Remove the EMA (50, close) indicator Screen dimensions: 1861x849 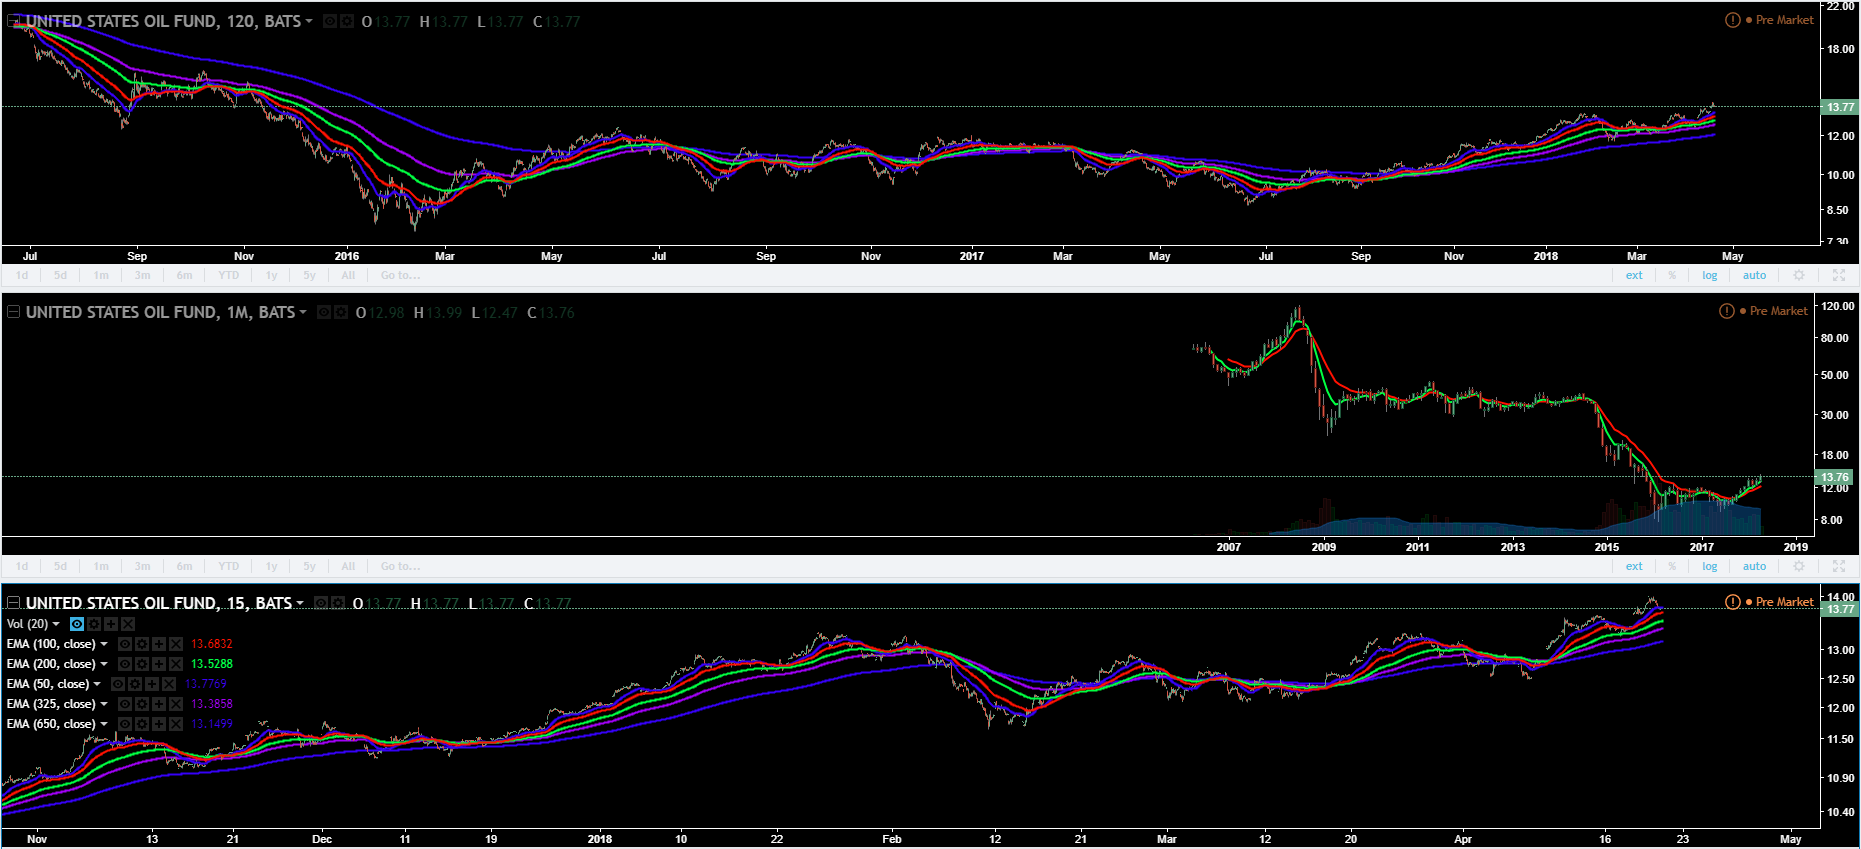click(x=169, y=684)
